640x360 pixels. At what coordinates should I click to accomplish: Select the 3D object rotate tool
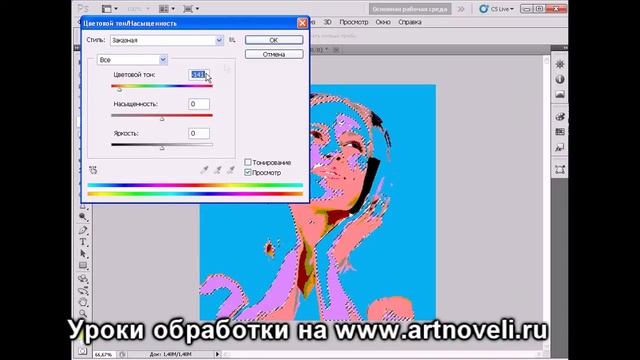point(83,279)
